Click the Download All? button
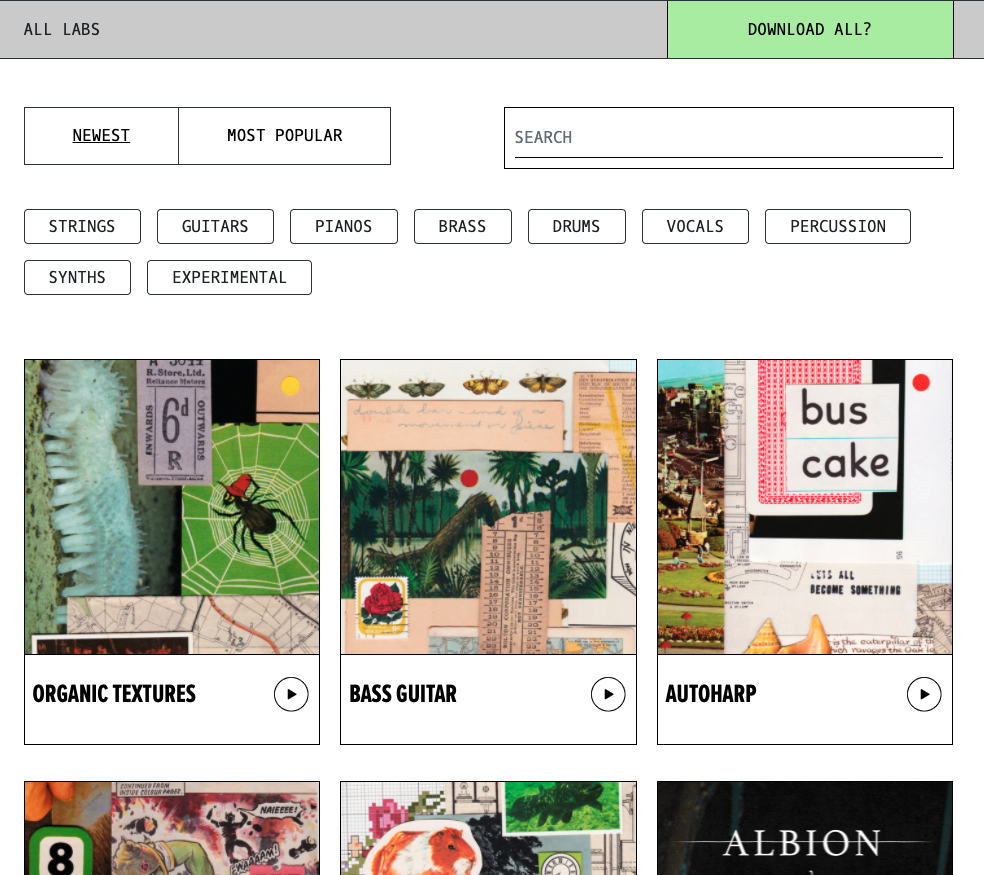The height and width of the screenshot is (875, 984). pos(810,30)
